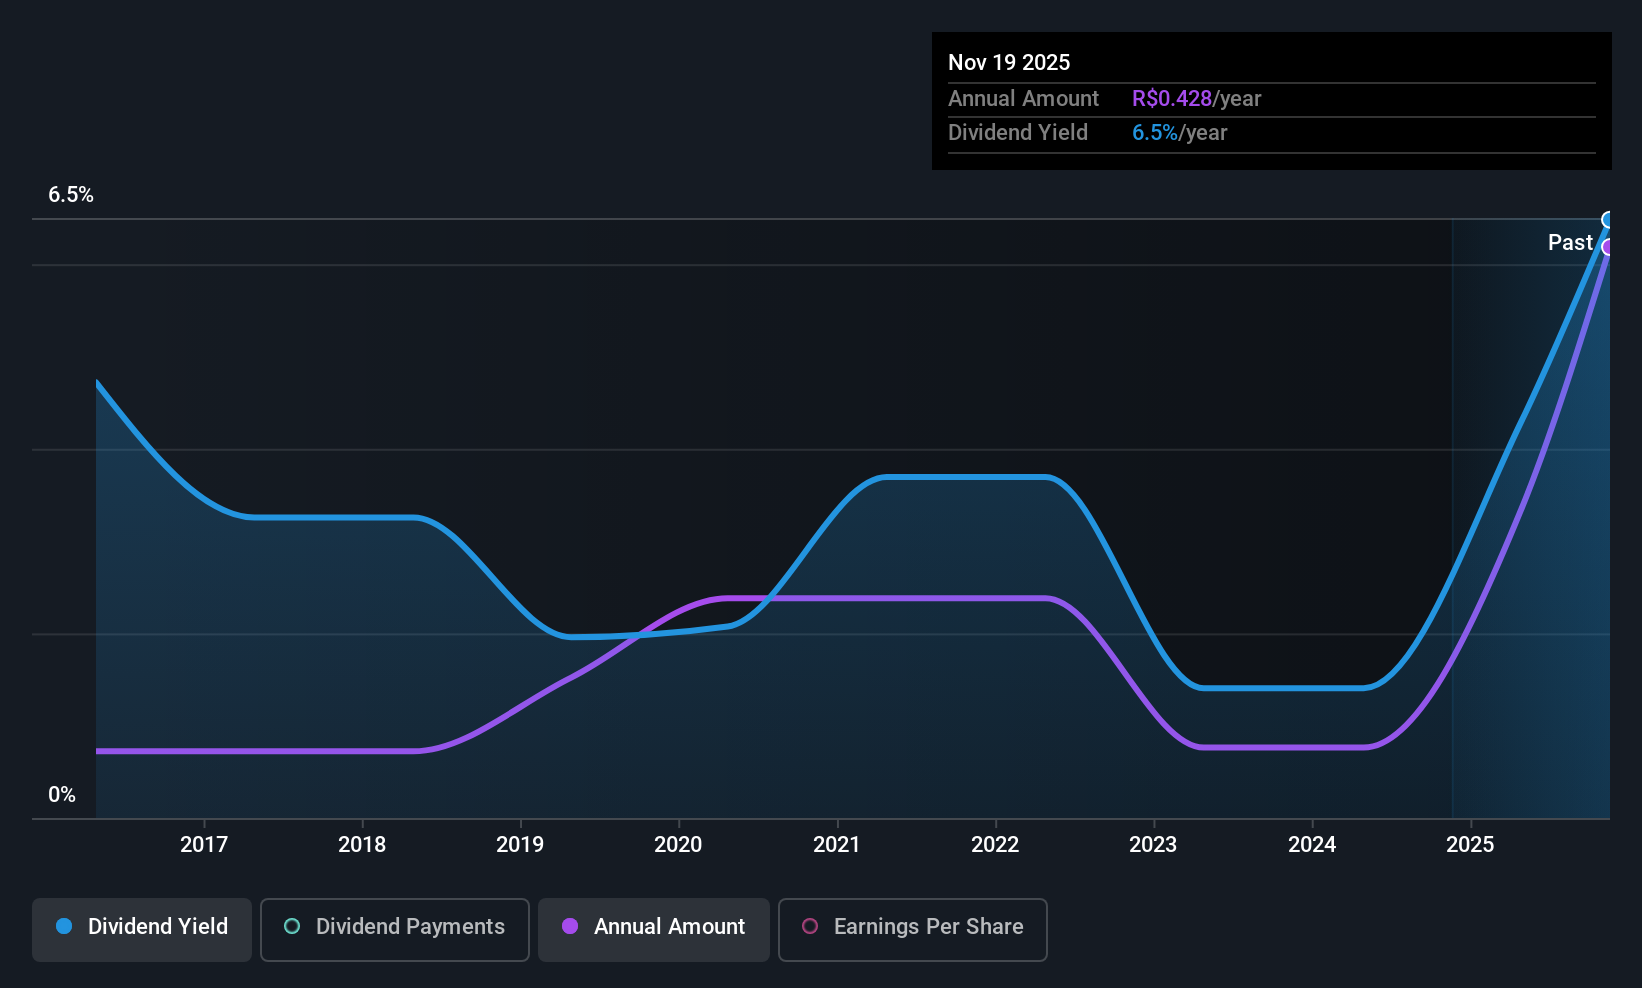Click the 2021 x-axis label

tap(837, 845)
